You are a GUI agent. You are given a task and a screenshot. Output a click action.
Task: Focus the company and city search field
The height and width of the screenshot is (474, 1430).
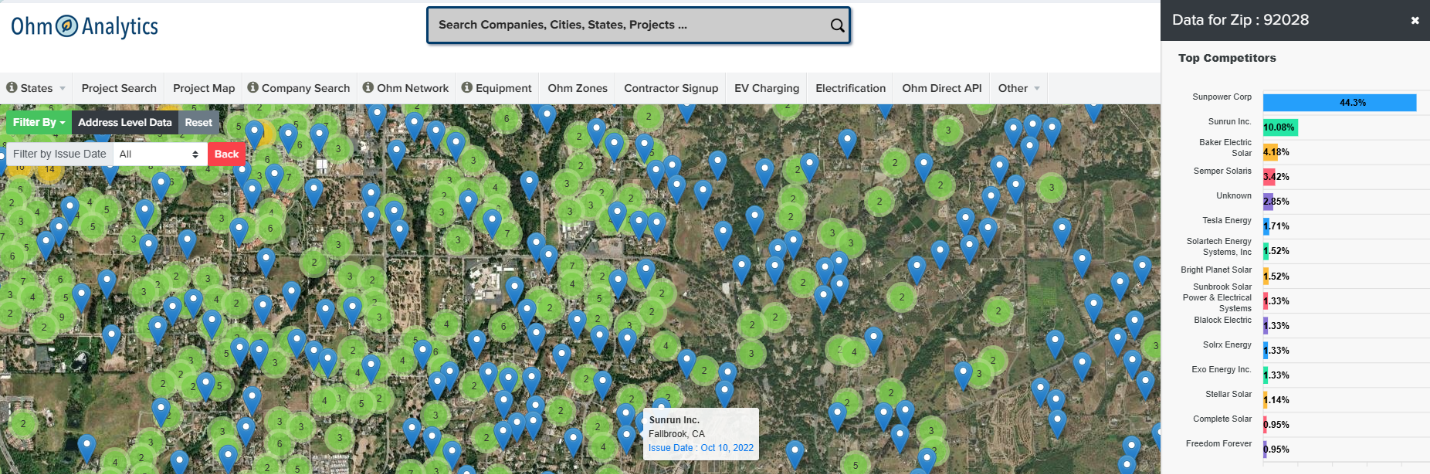coord(630,26)
